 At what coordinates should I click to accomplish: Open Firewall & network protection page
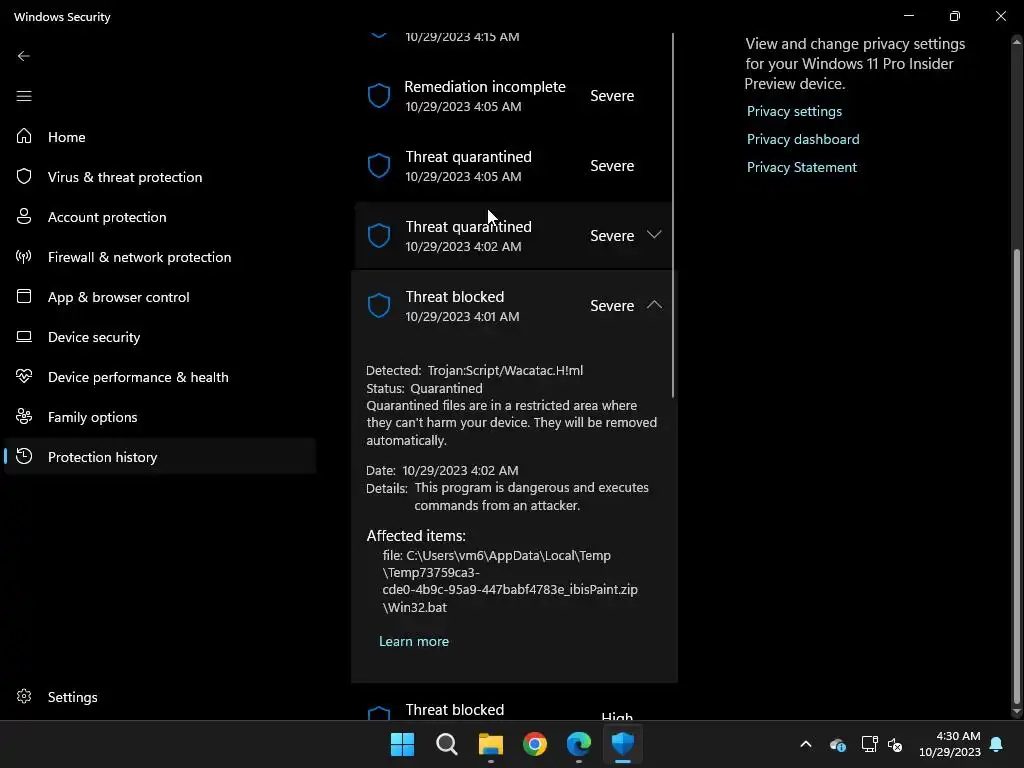pyautogui.click(x=161, y=257)
